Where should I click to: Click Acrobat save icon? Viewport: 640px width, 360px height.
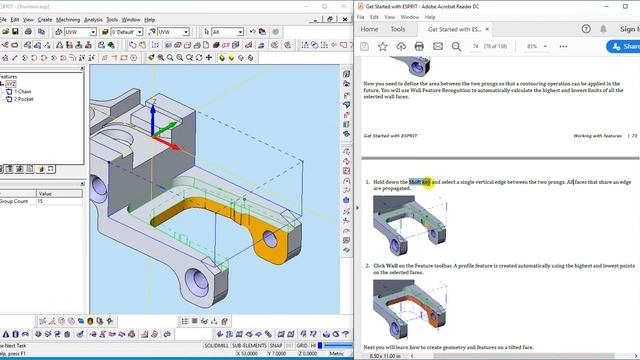pyautogui.click(x=364, y=47)
